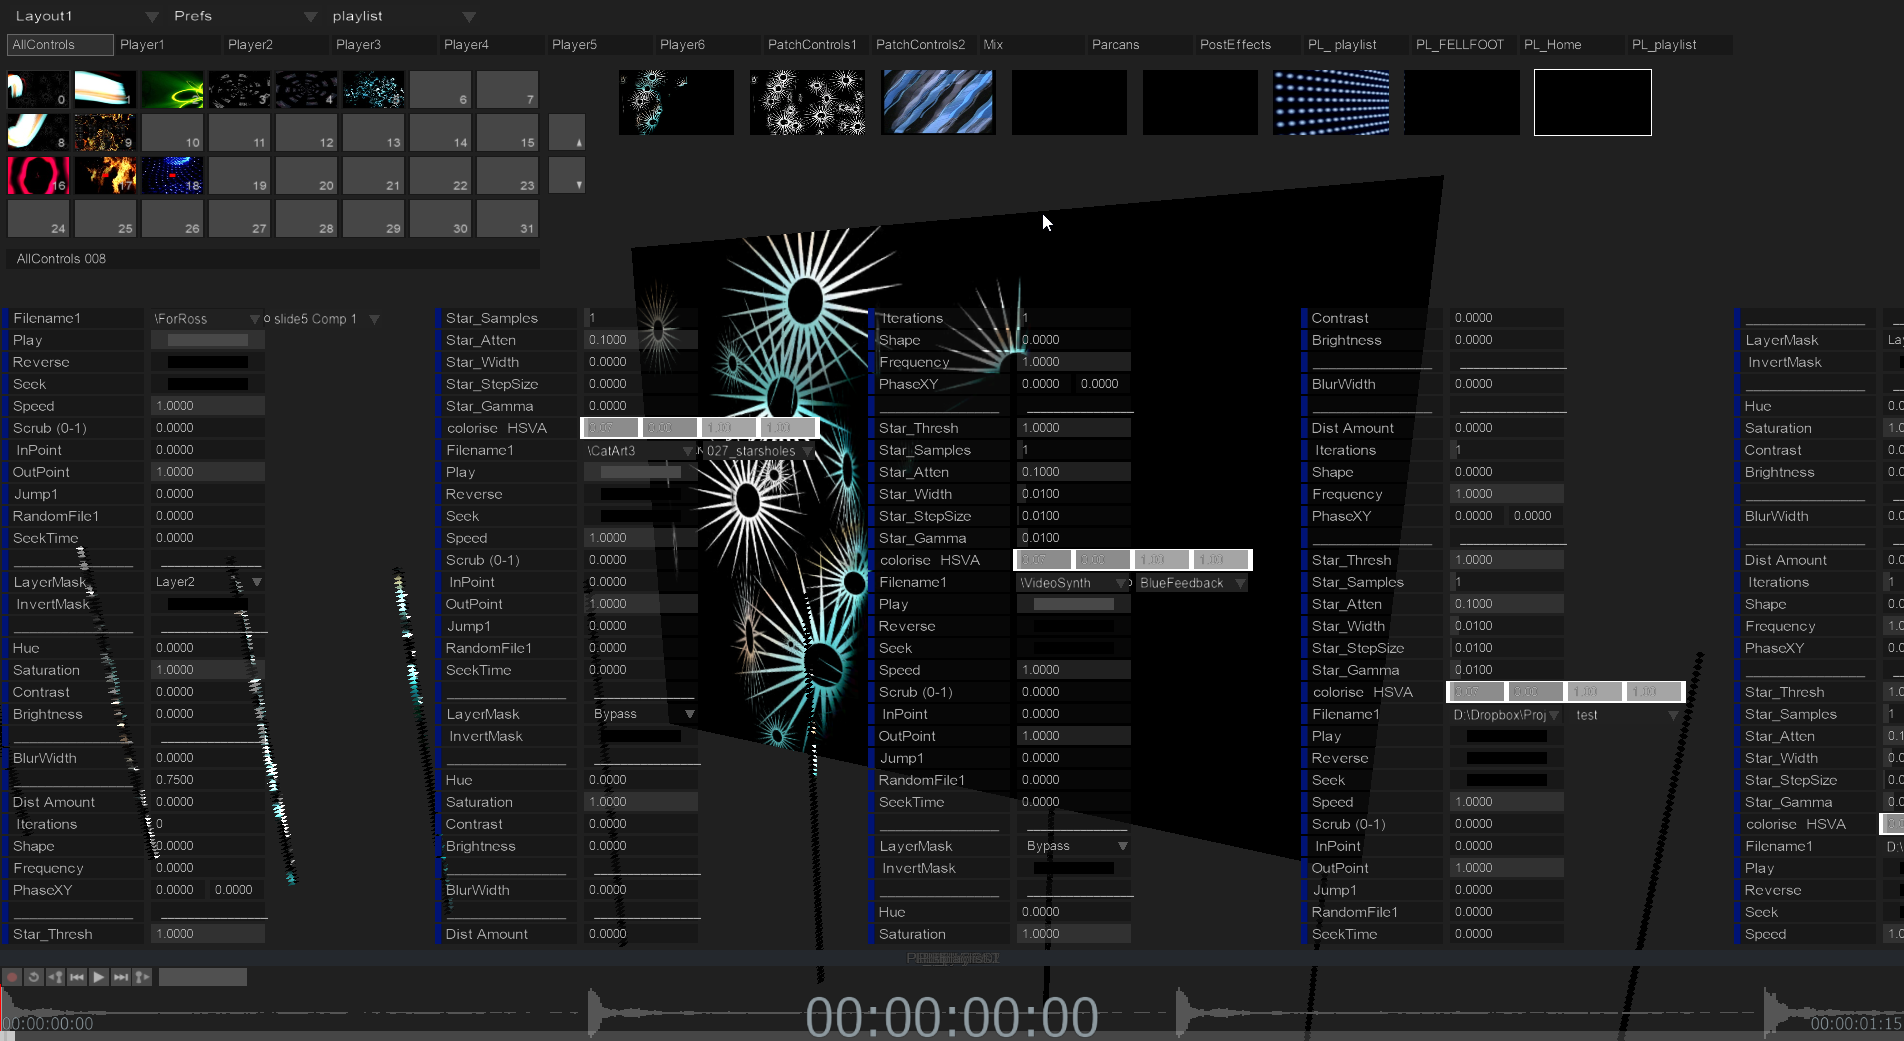Click the loop/rewind circular arrow button

[x=33, y=977]
